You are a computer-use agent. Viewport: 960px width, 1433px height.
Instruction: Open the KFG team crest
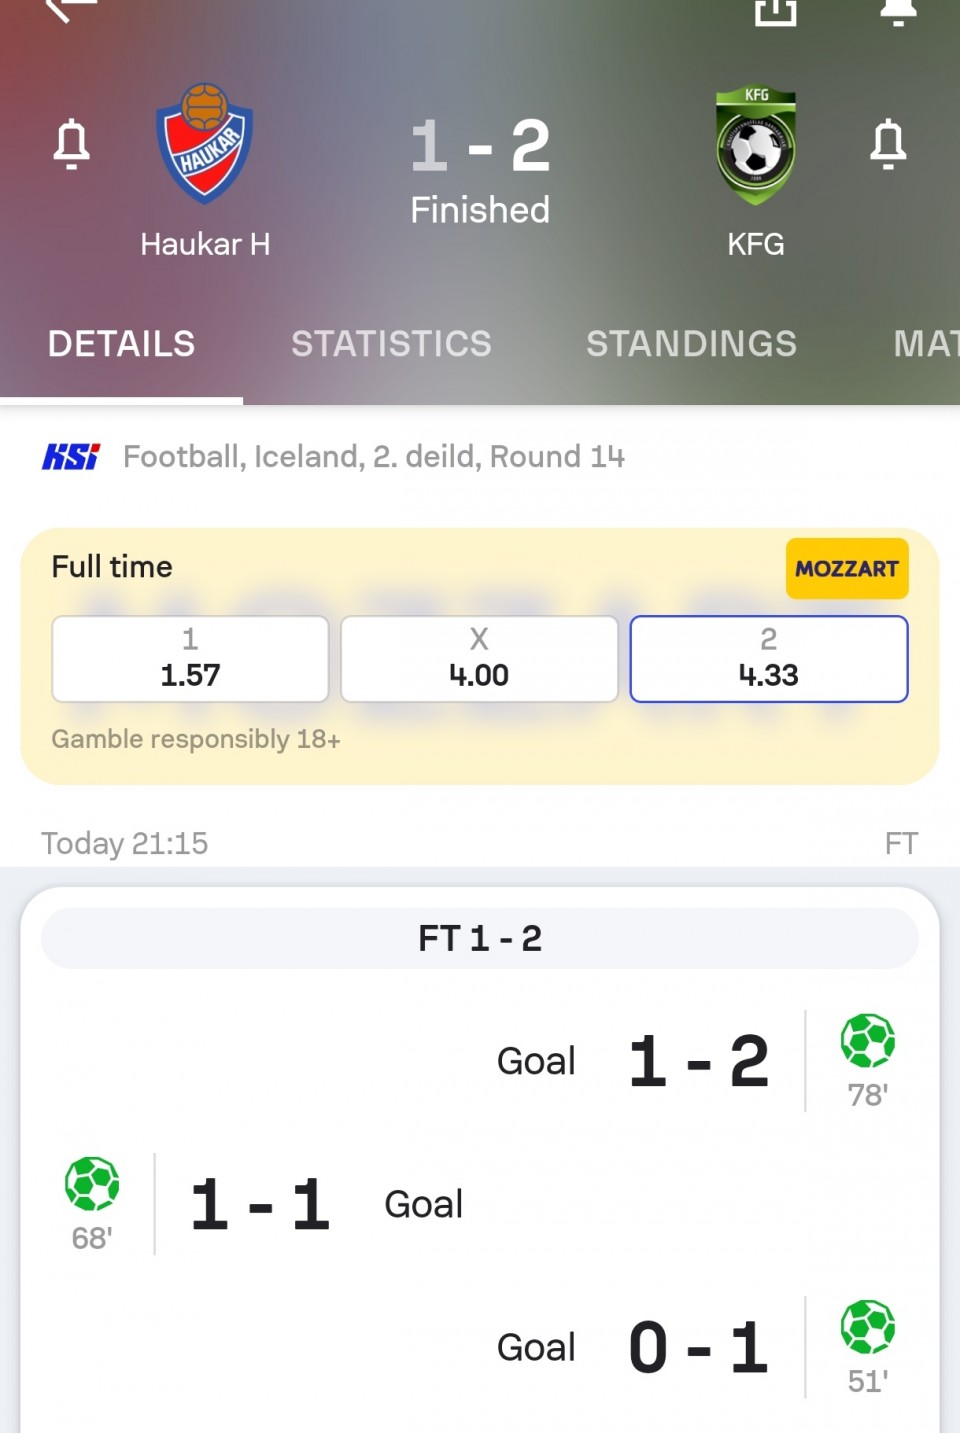pos(756,145)
